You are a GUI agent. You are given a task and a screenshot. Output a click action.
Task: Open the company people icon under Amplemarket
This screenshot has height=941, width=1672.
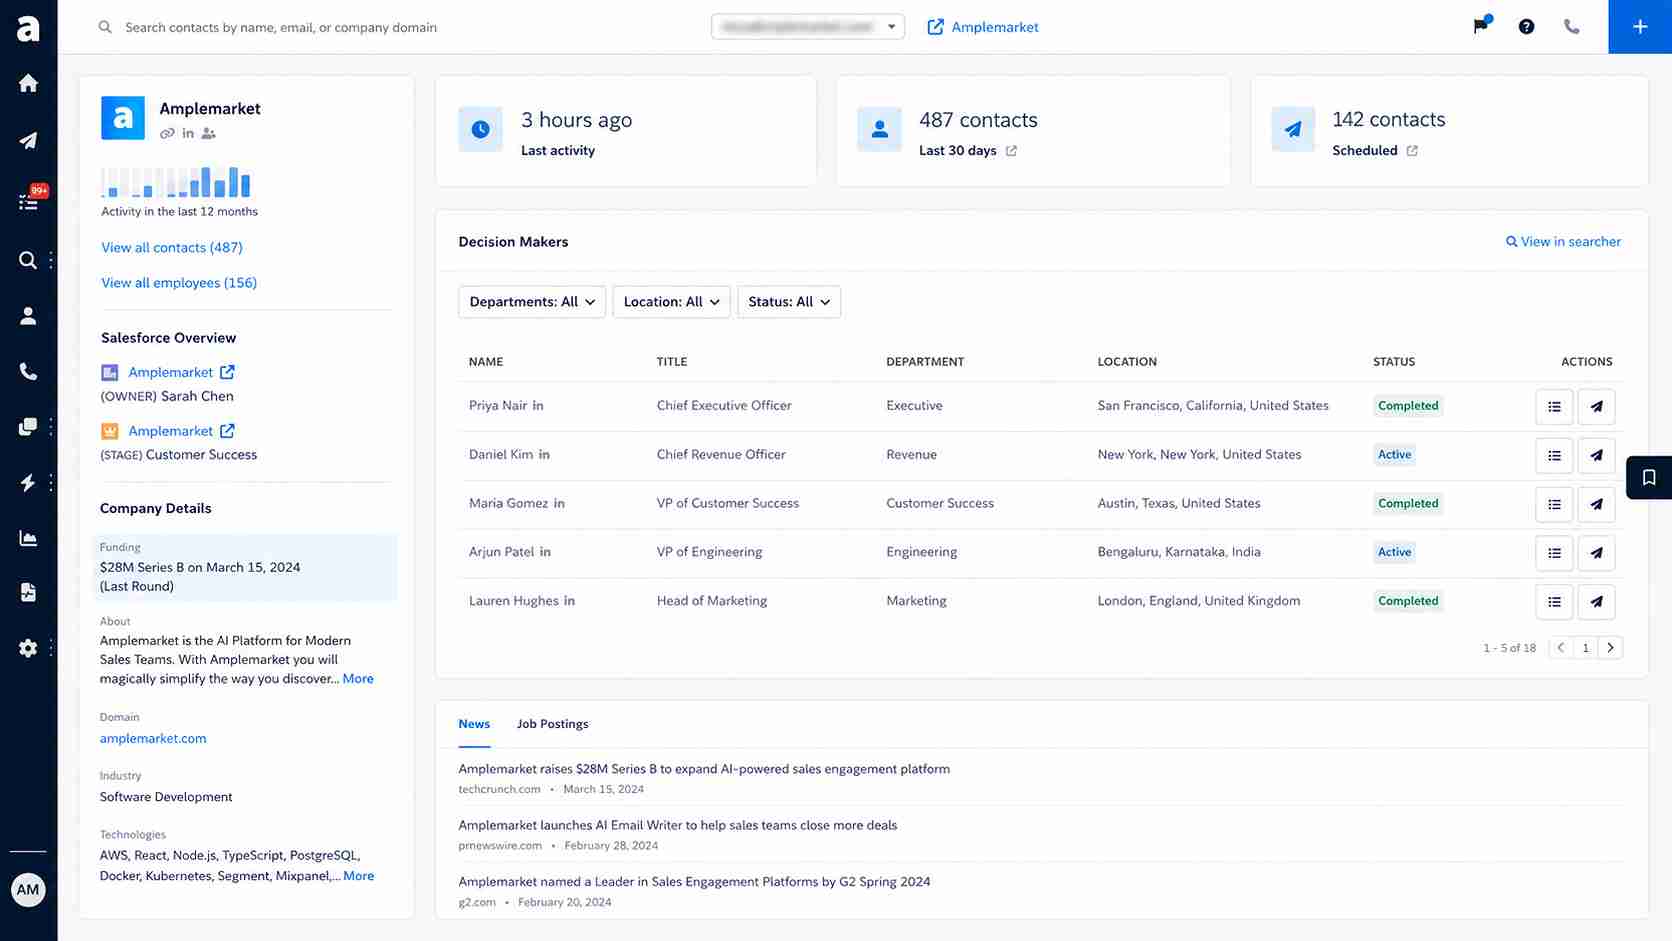(x=208, y=133)
